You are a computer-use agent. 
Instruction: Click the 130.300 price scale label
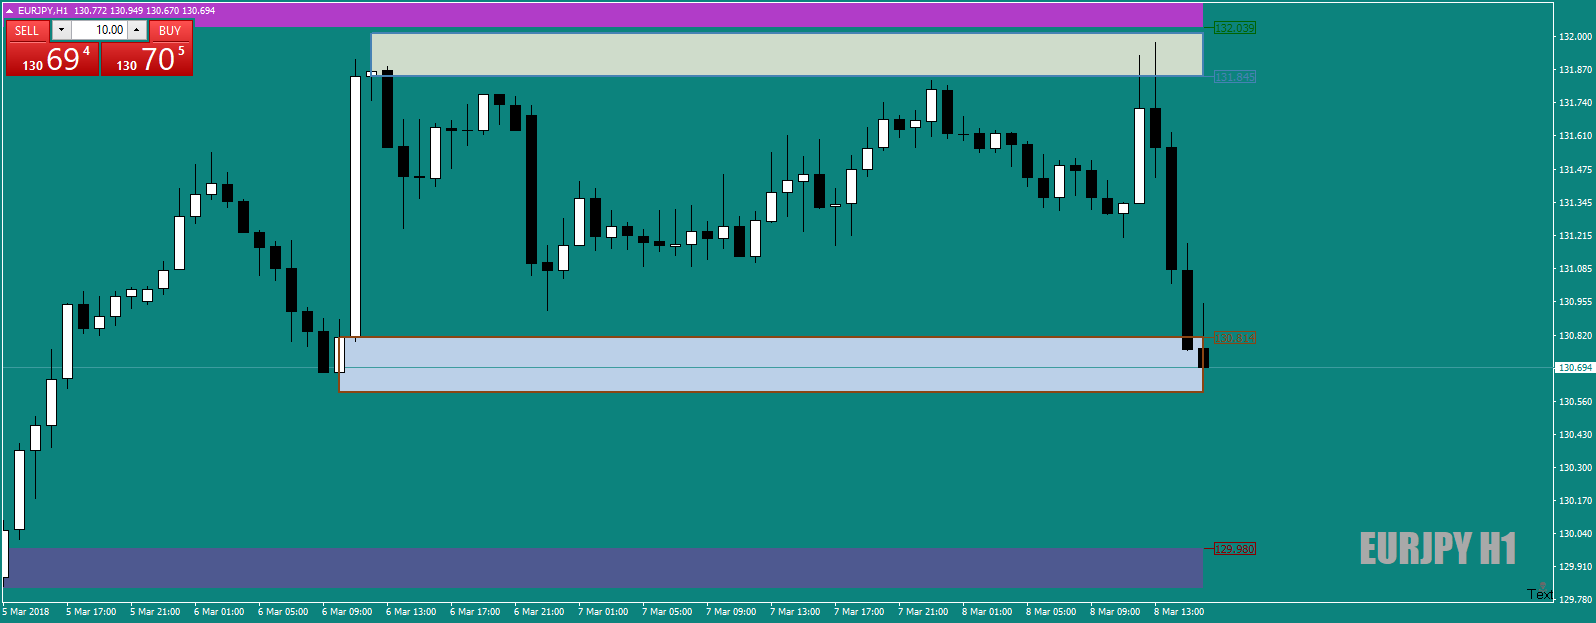[x=1575, y=468]
